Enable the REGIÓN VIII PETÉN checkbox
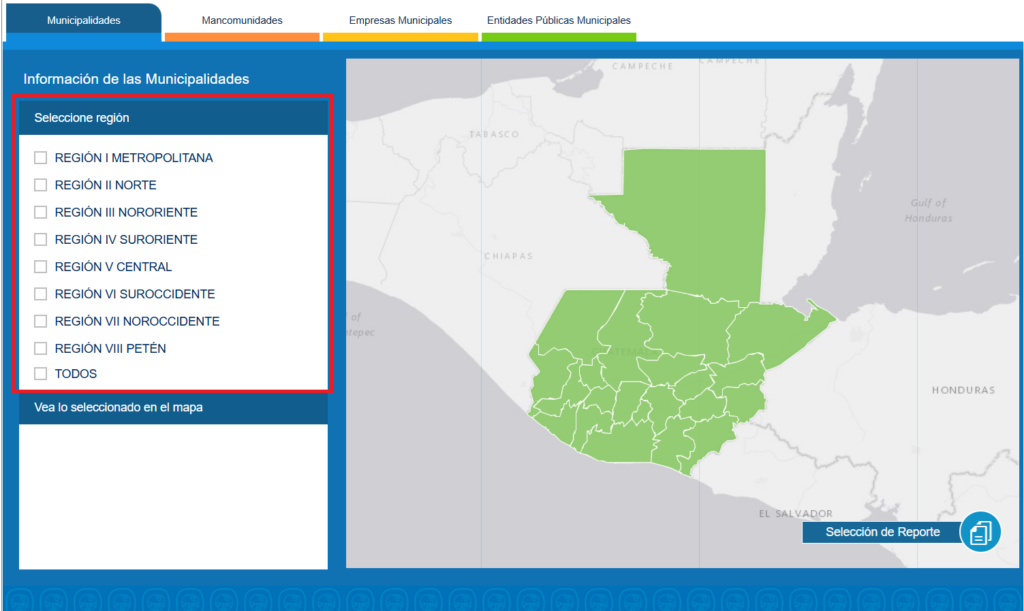 41,349
